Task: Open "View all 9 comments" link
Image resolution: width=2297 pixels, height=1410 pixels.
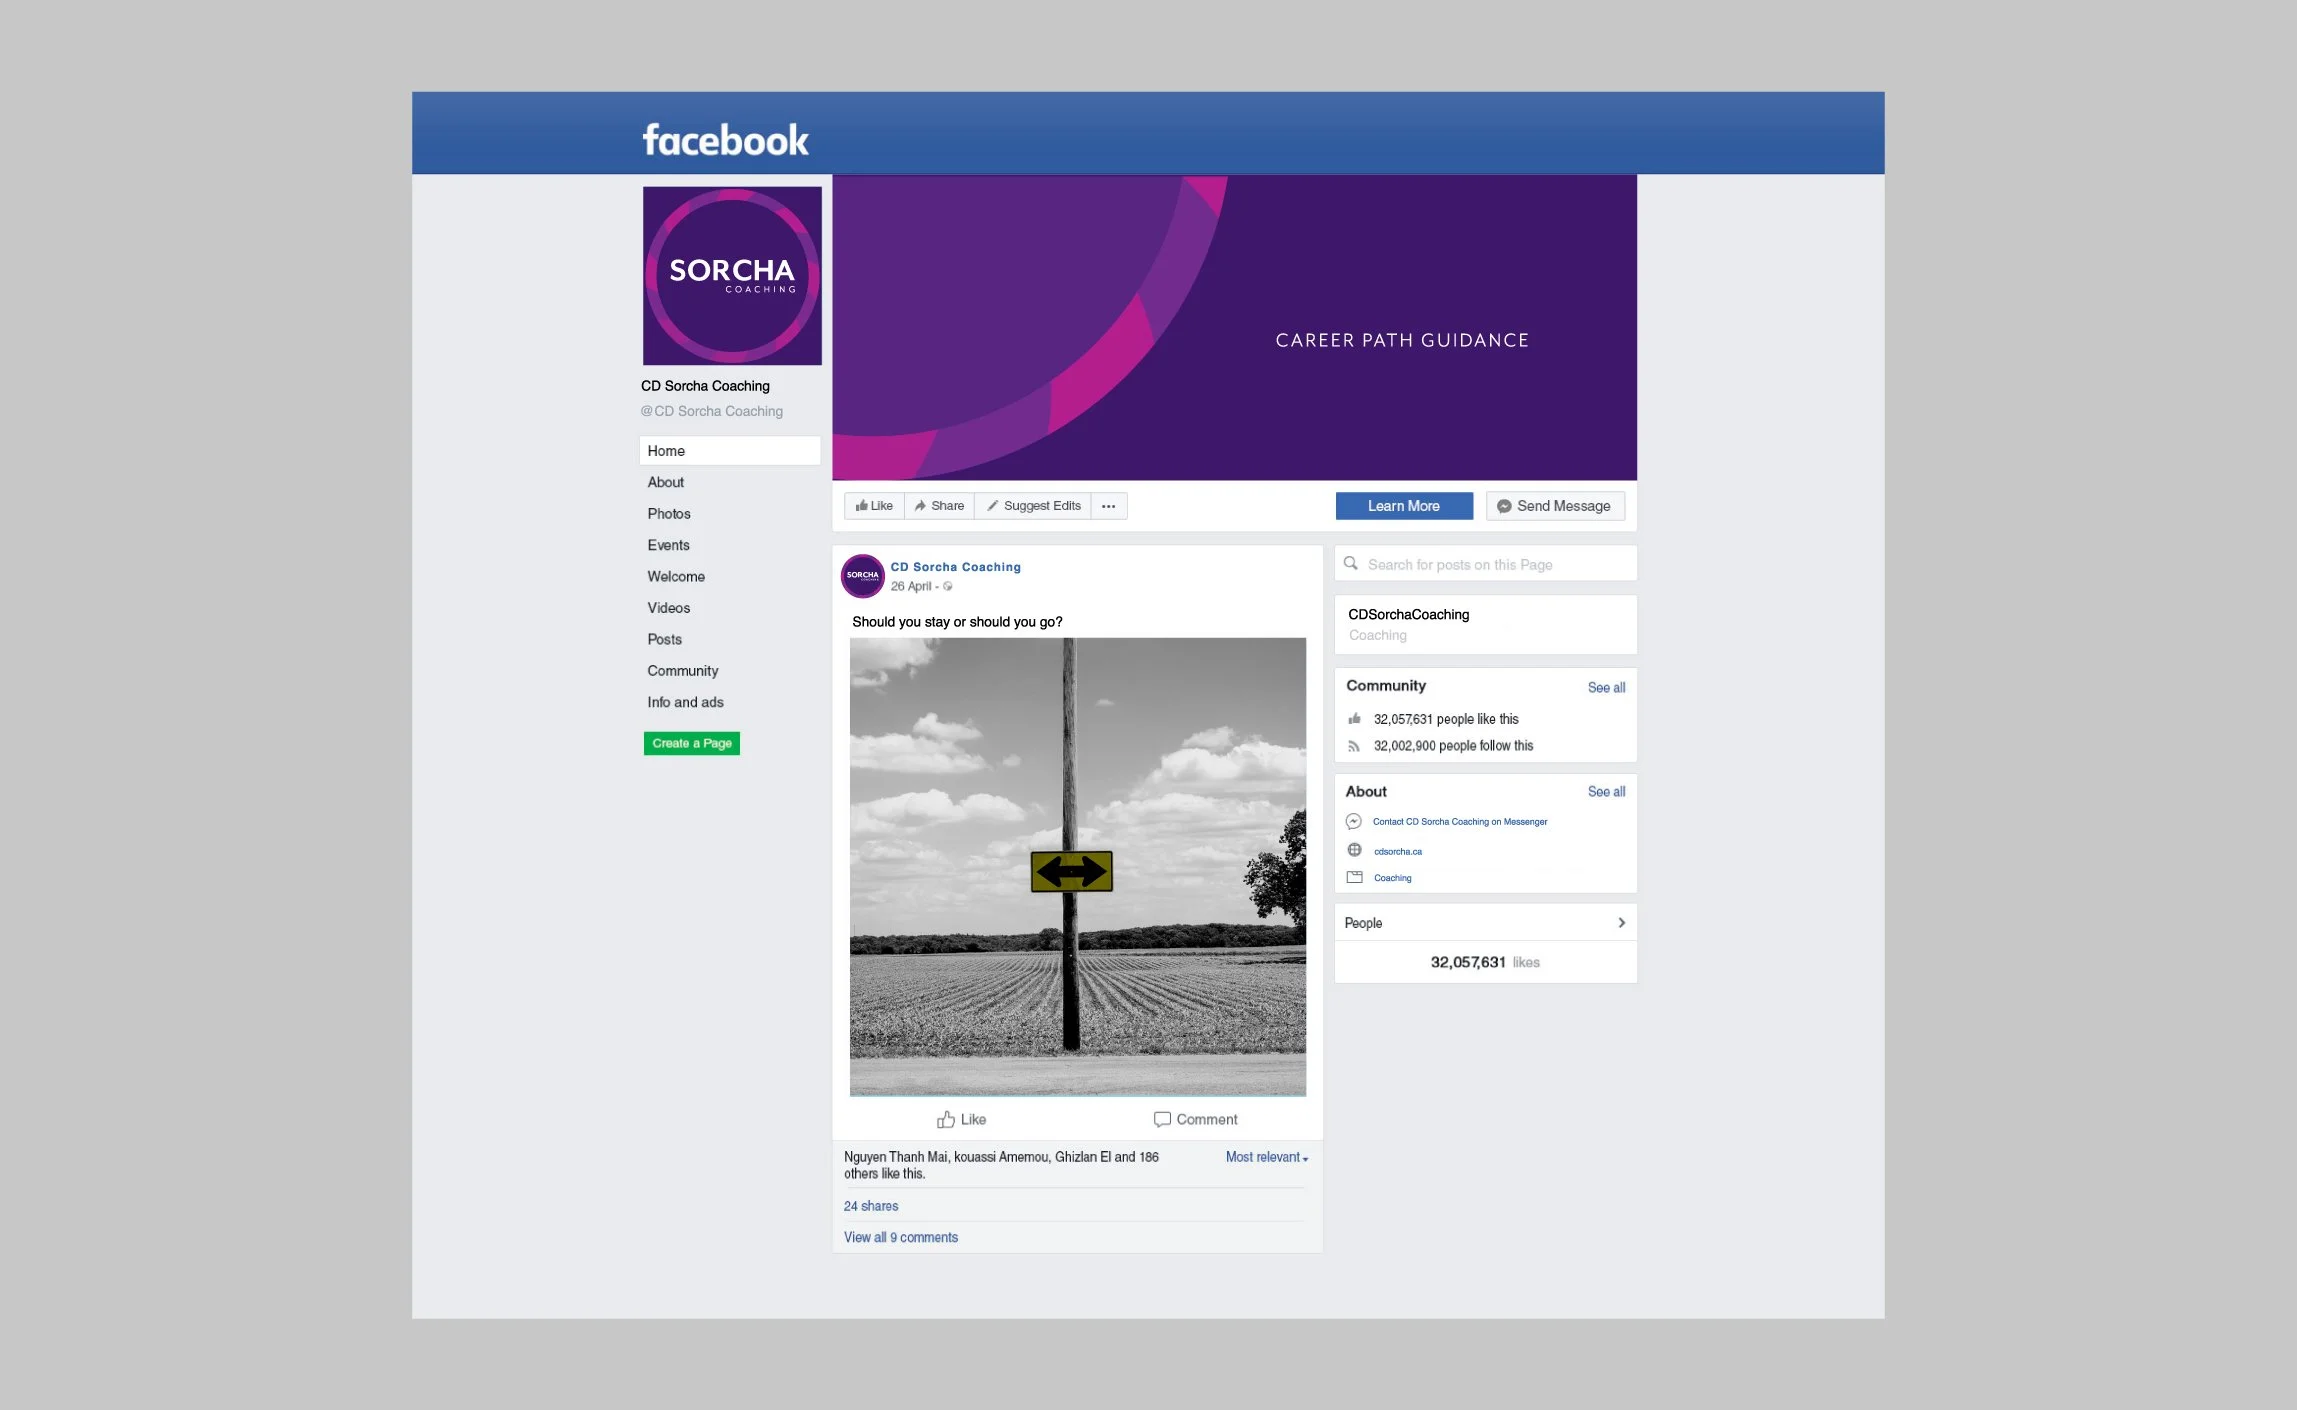Action: [x=899, y=1237]
